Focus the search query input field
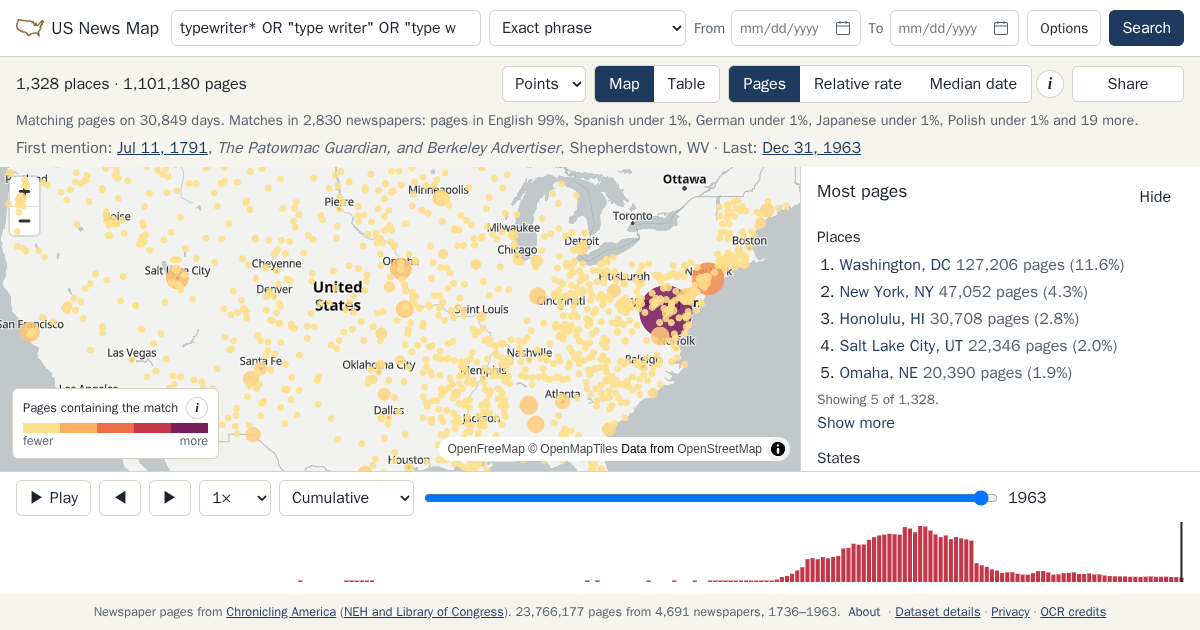Image resolution: width=1200 pixels, height=630 pixels. tap(326, 28)
